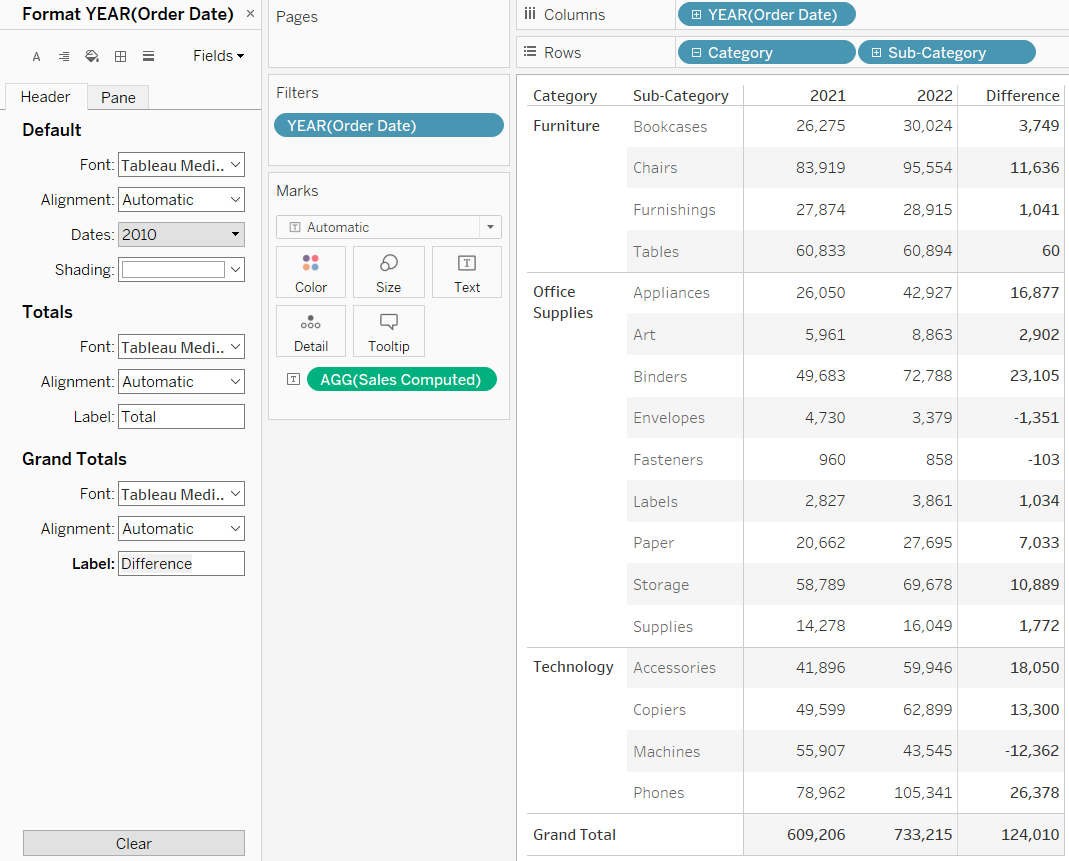Switch to the Header tab
Image resolution: width=1069 pixels, height=861 pixels.
tap(45, 97)
